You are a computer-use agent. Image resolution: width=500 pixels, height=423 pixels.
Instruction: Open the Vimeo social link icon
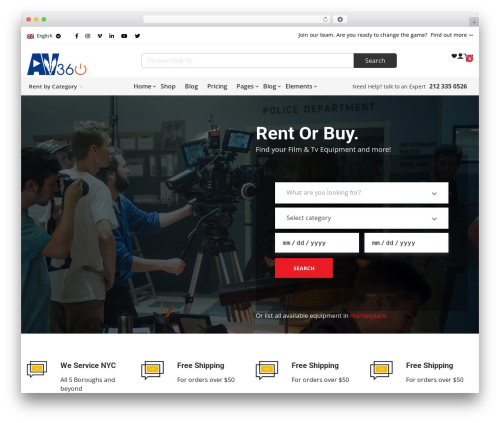click(x=100, y=36)
